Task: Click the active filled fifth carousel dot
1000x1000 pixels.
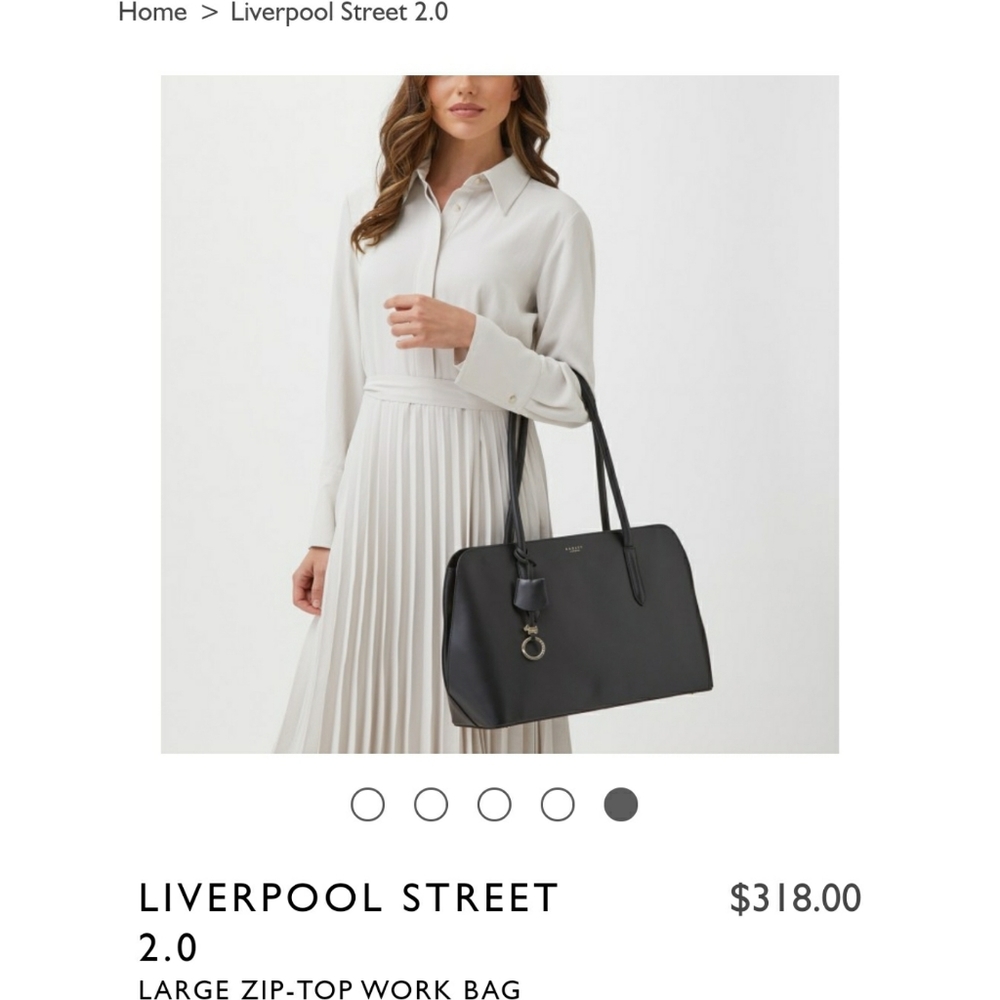Action: pos(621,804)
